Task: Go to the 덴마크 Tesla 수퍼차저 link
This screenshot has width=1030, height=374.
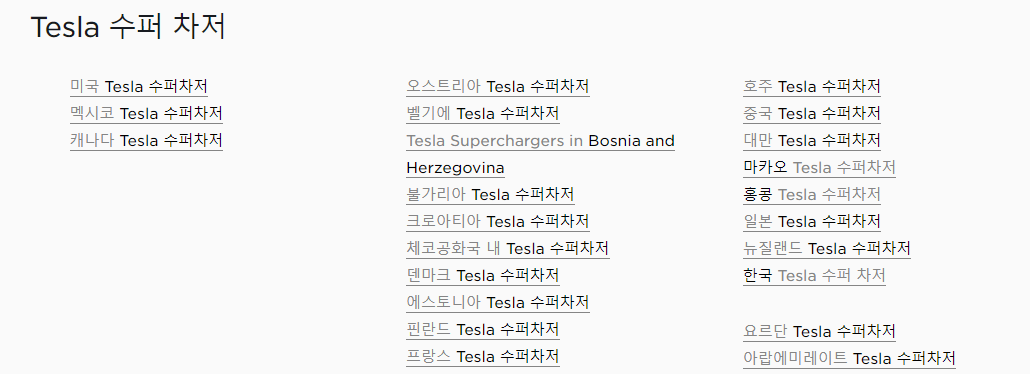Action: click(x=483, y=275)
